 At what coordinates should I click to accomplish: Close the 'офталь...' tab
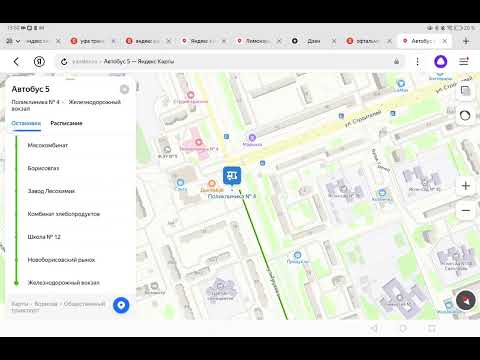coord(389,41)
